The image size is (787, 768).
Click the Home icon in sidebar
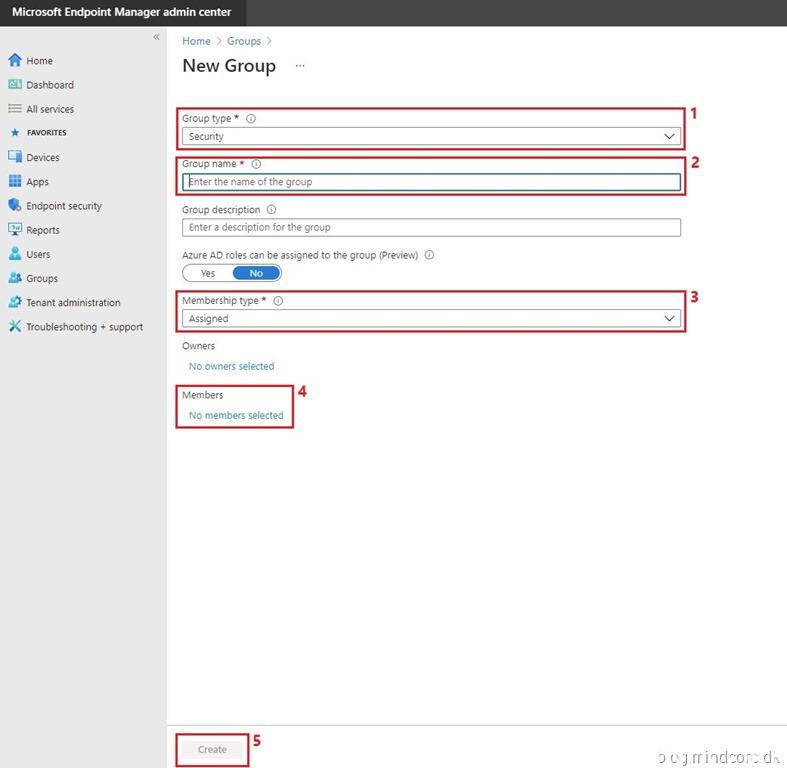(x=15, y=61)
